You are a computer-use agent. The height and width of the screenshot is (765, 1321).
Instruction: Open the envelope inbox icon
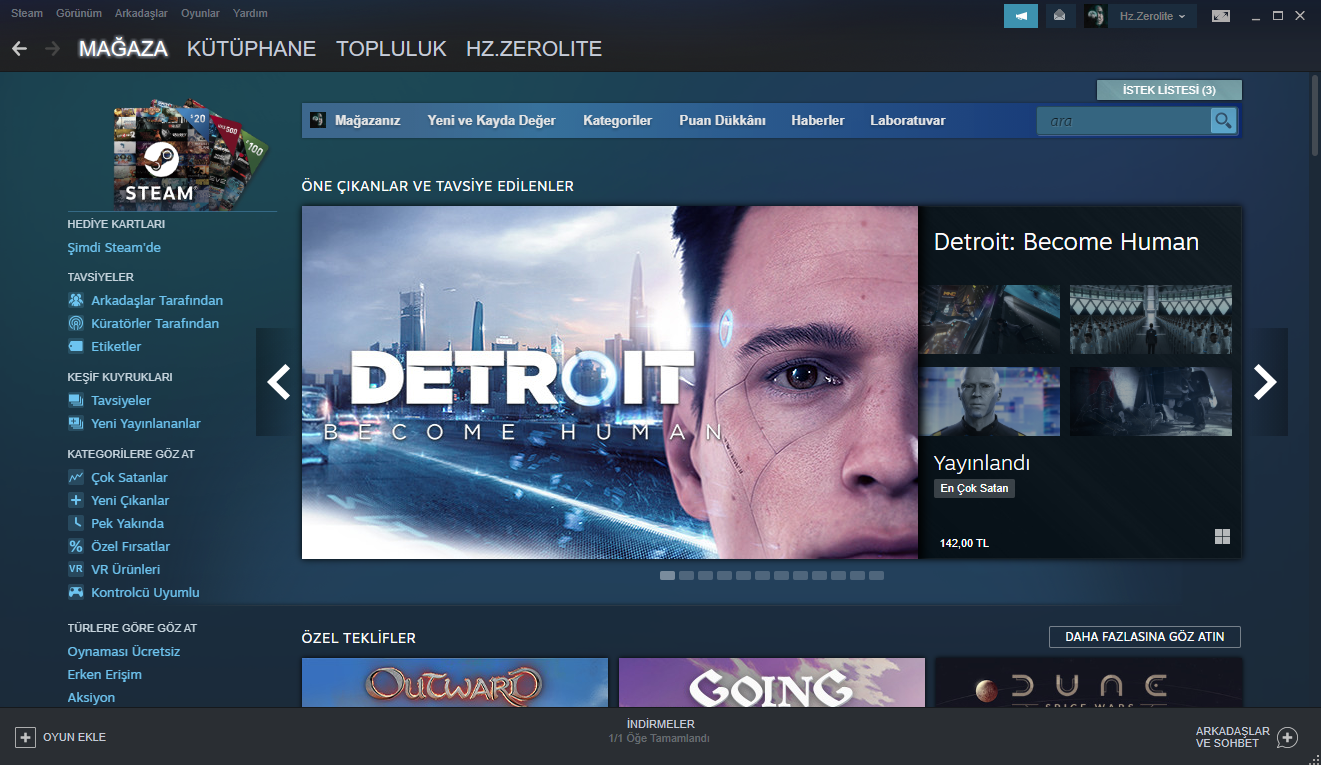click(1059, 16)
